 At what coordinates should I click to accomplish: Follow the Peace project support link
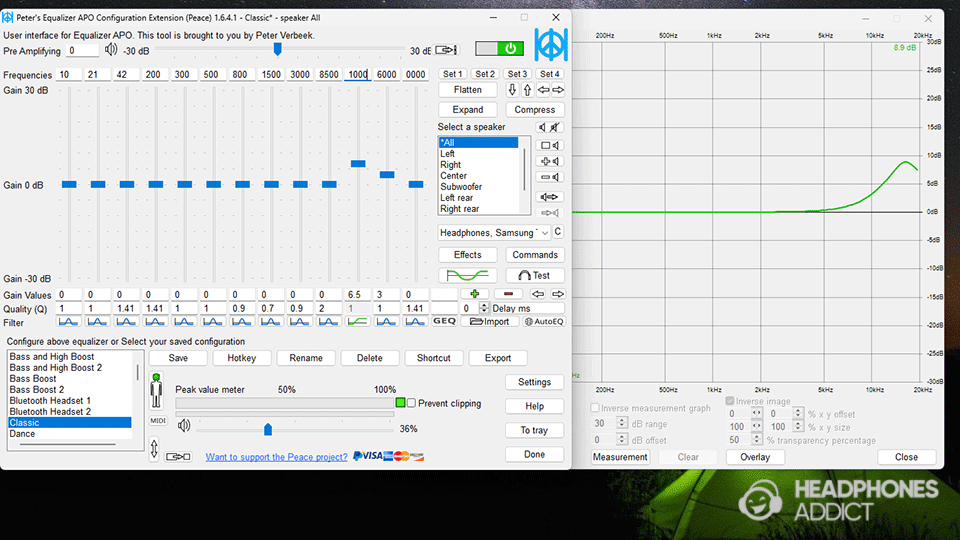coord(276,457)
